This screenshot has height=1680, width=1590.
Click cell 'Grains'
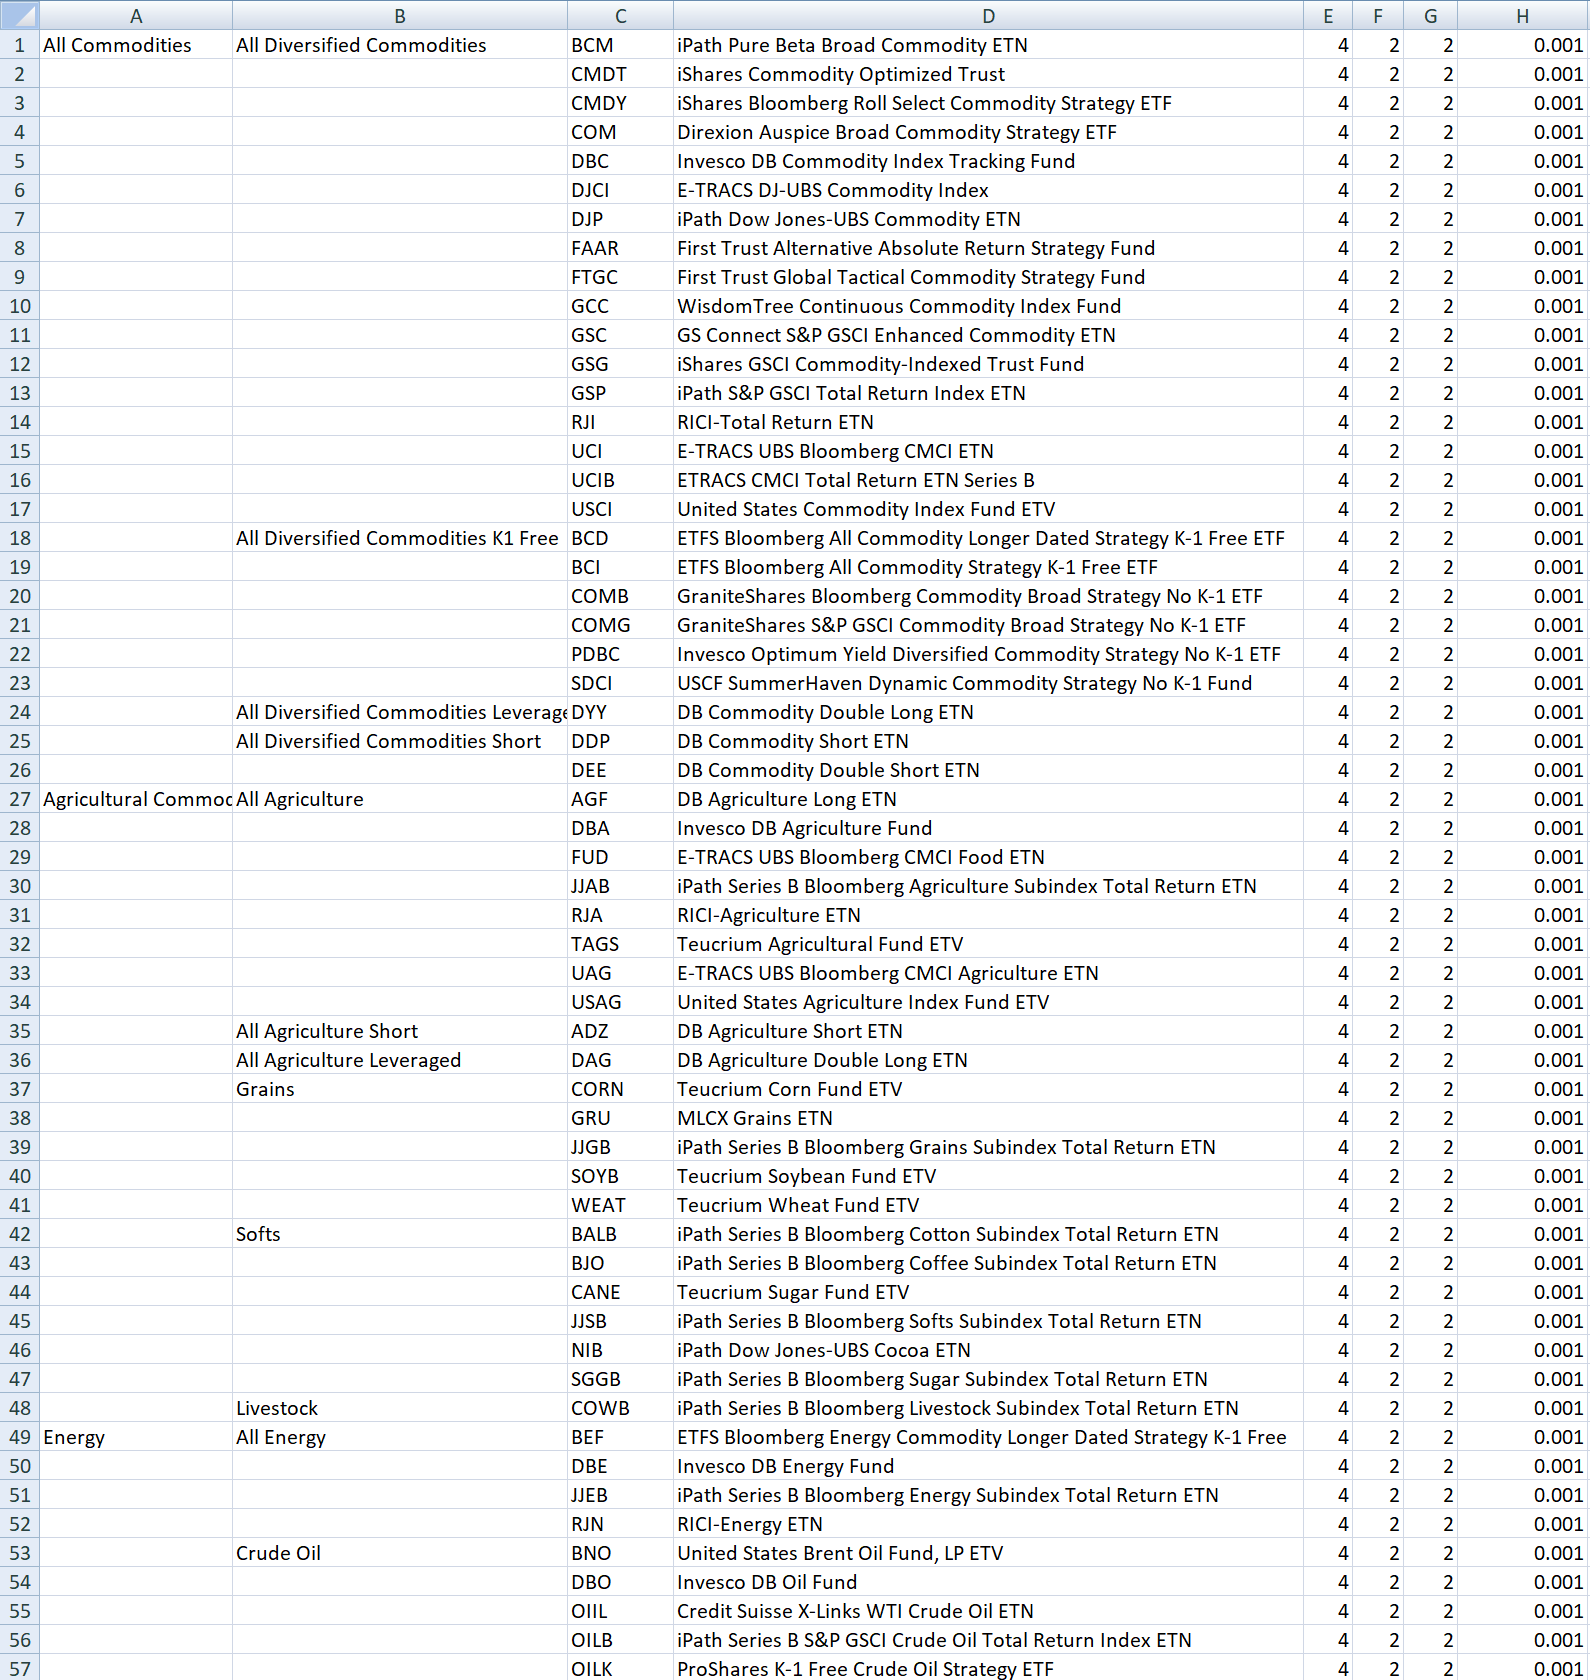point(400,1089)
